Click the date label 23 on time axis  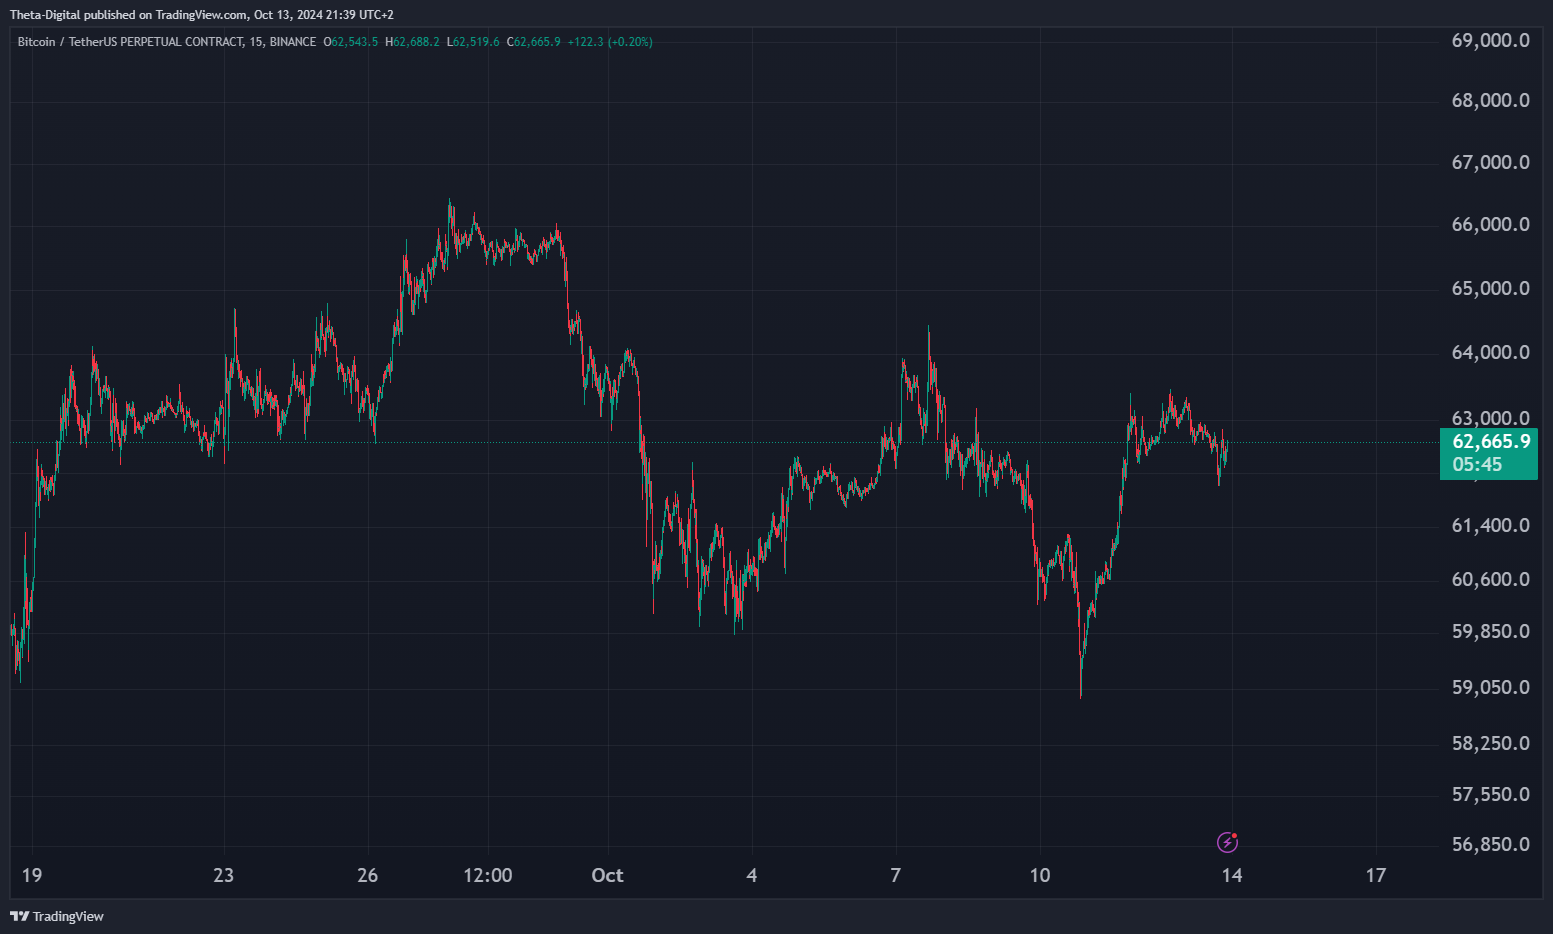[x=224, y=875]
